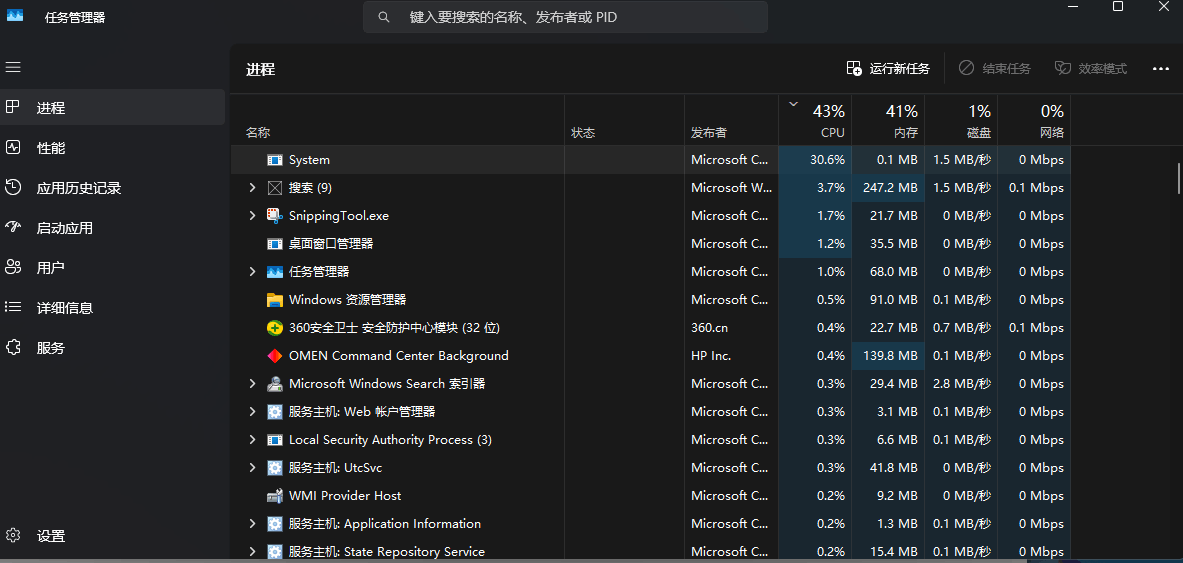Click the 30.6% CPU value for System
Viewport: 1183px width, 563px height.
[828, 160]
